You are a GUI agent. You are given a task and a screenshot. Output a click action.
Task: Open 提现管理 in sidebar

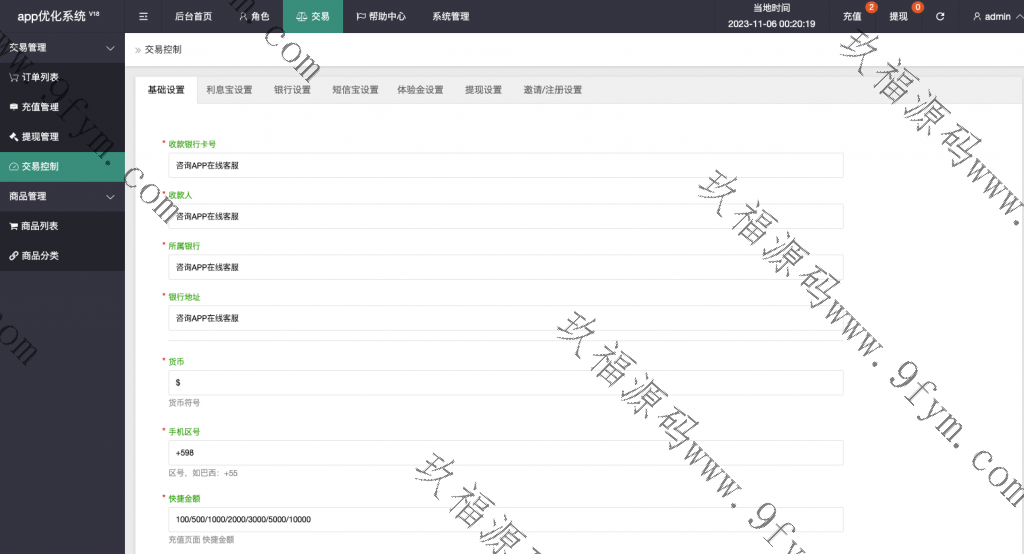(40, 137)
